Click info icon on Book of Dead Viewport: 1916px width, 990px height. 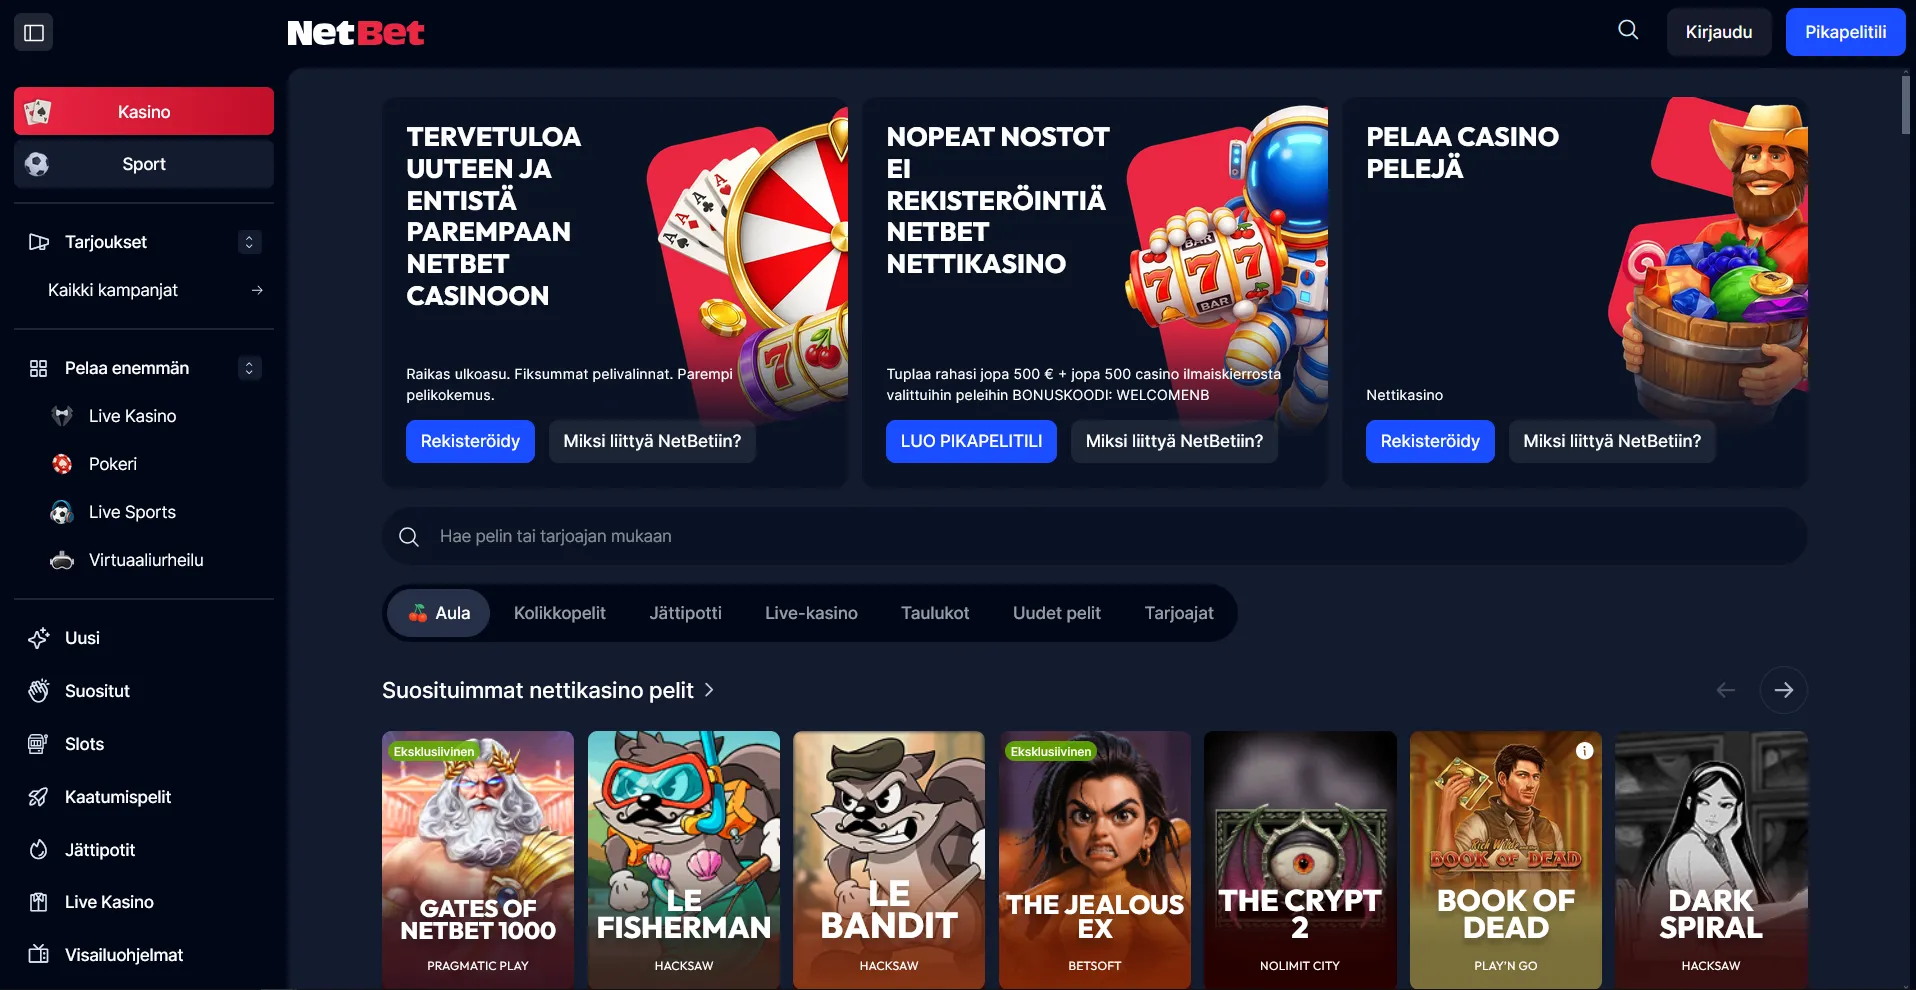[x=1585, y=751]
